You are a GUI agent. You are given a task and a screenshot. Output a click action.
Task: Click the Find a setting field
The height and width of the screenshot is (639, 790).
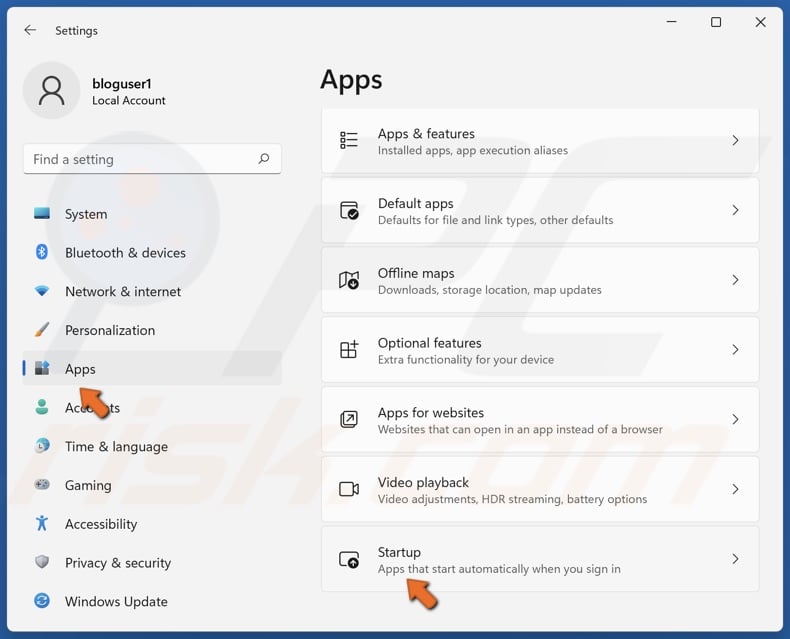[x=152, y=159]
